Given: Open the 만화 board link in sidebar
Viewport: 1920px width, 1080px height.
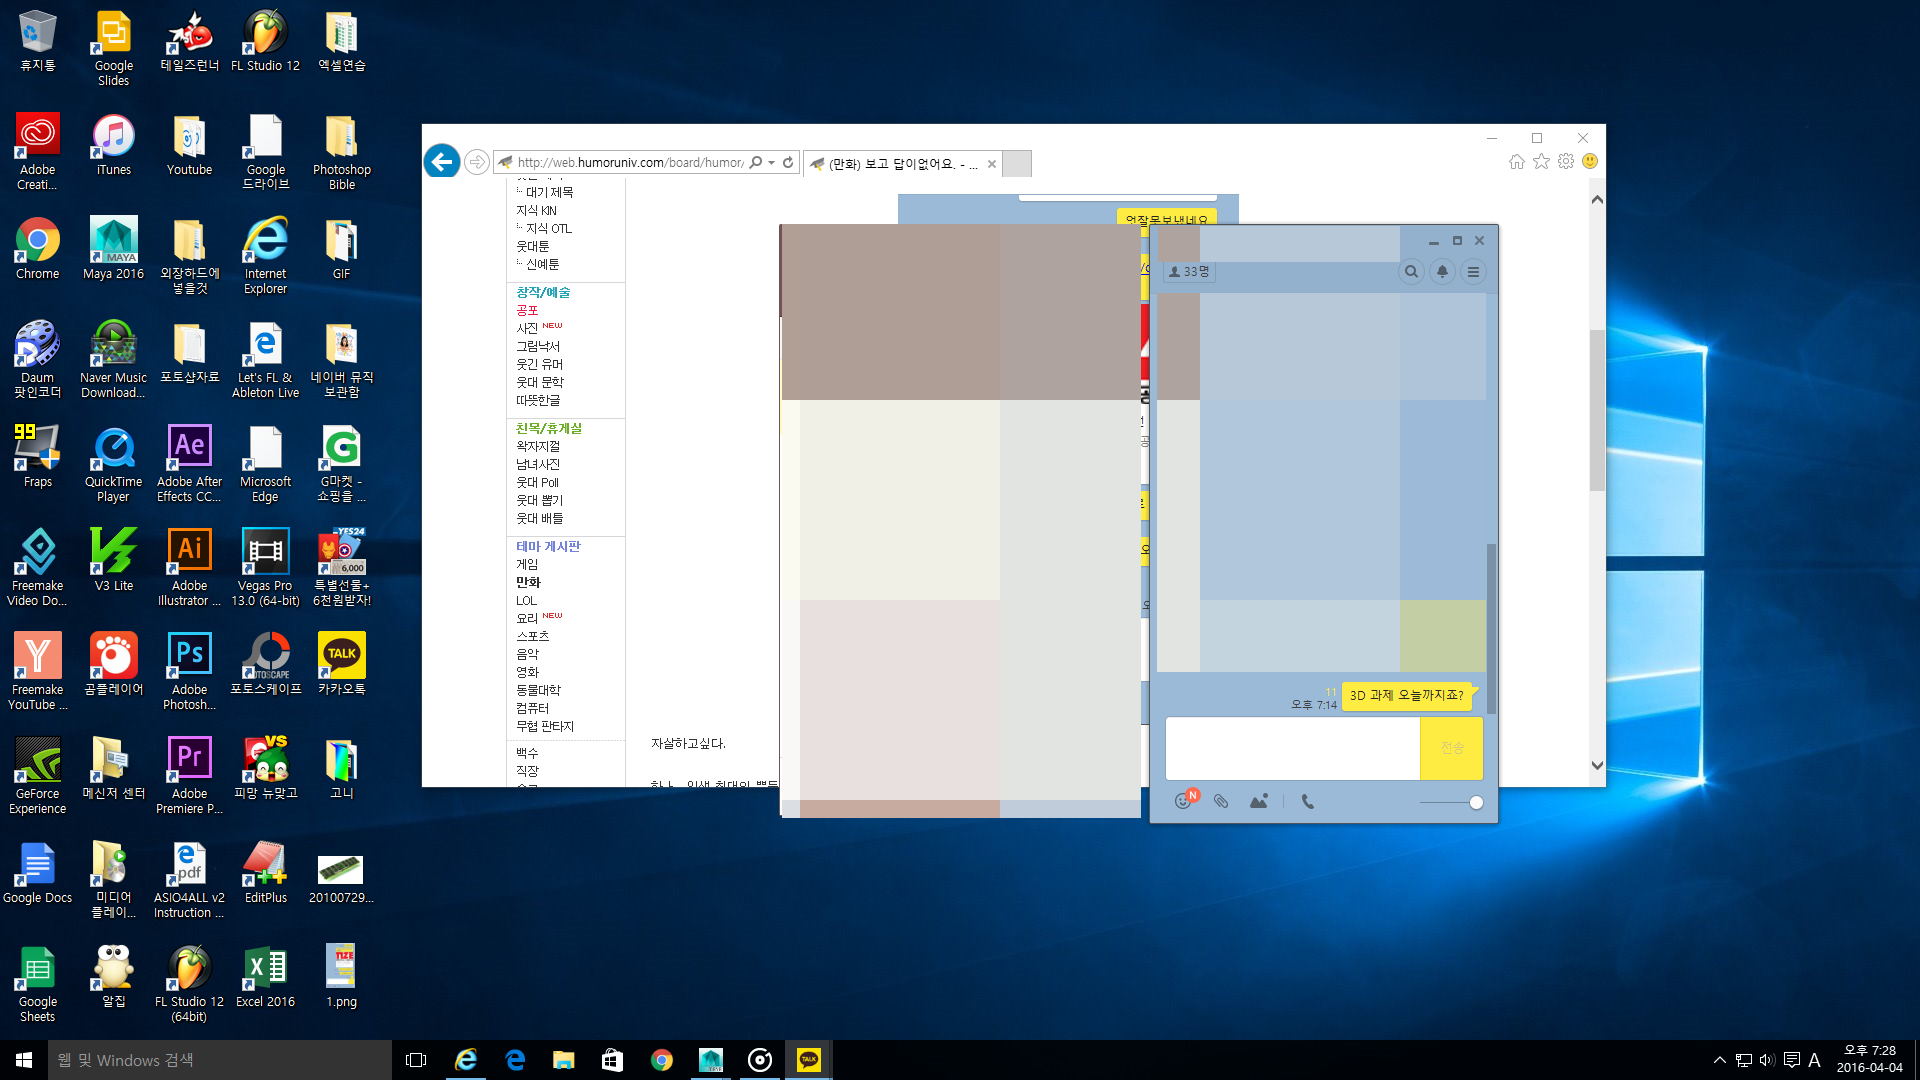Looking at the screenshot, I should coord(528,582).
